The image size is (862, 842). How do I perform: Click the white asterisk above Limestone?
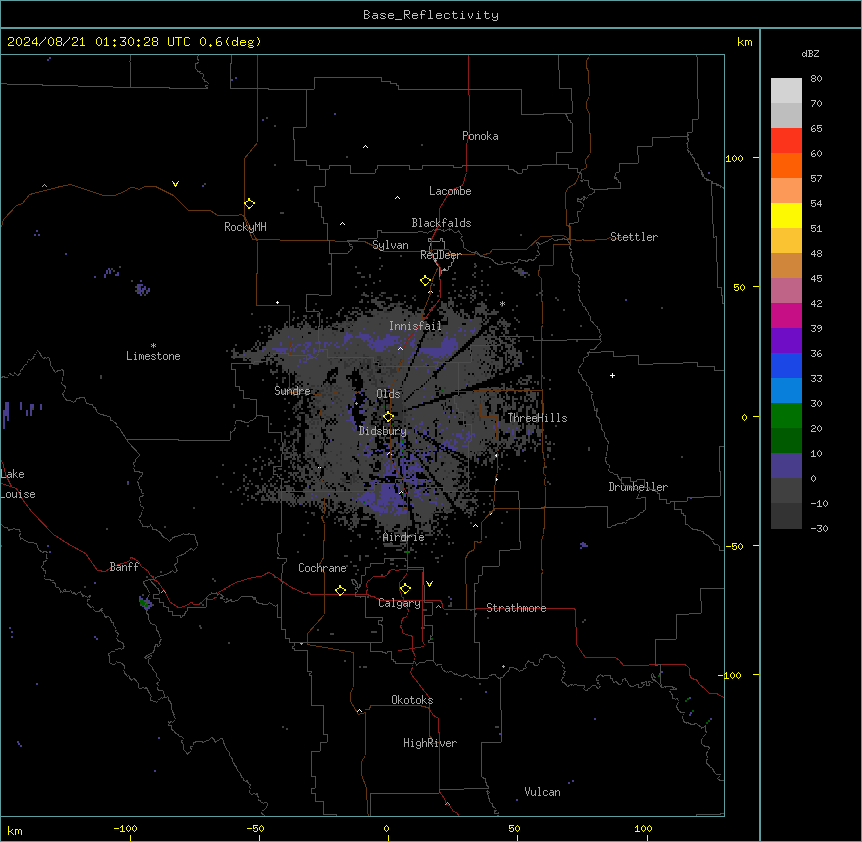coord(153,346)
